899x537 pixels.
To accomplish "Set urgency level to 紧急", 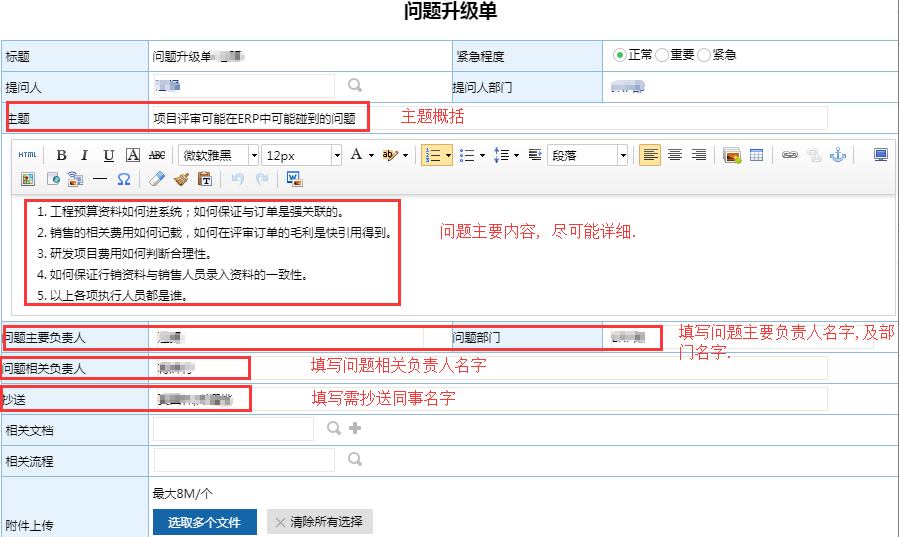I will (704, 55).
